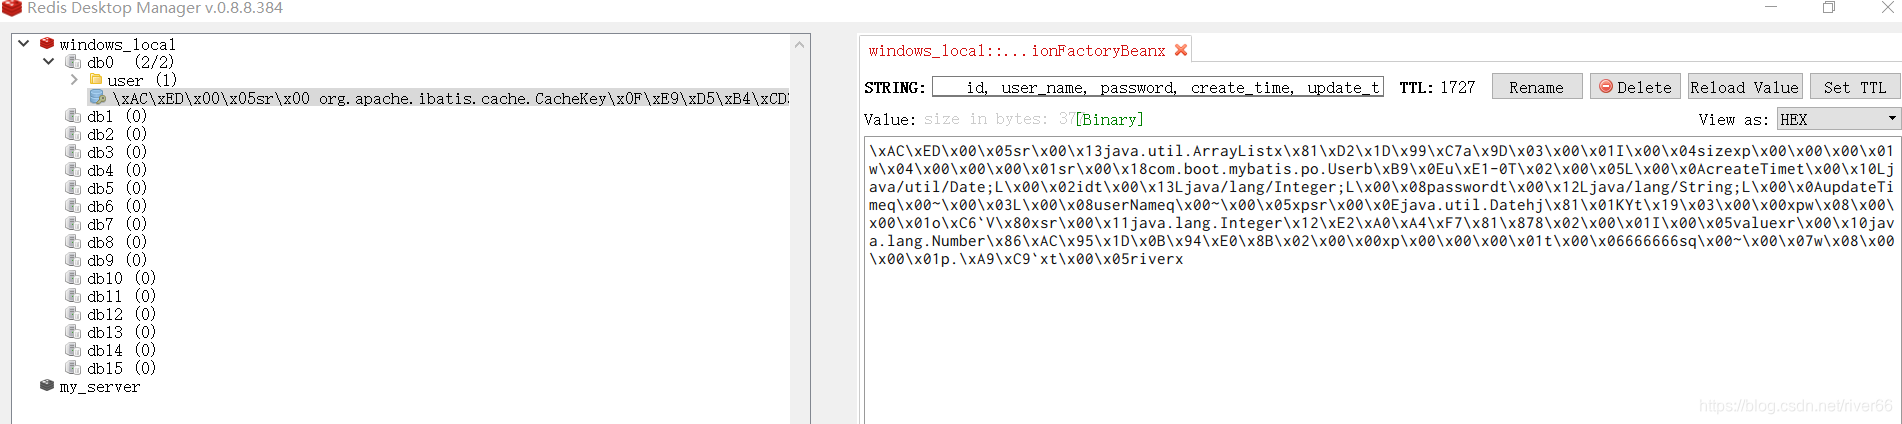Select db7 (0) in the tree
Viewport: 1902px width, 424px height.
coord(117,225)
